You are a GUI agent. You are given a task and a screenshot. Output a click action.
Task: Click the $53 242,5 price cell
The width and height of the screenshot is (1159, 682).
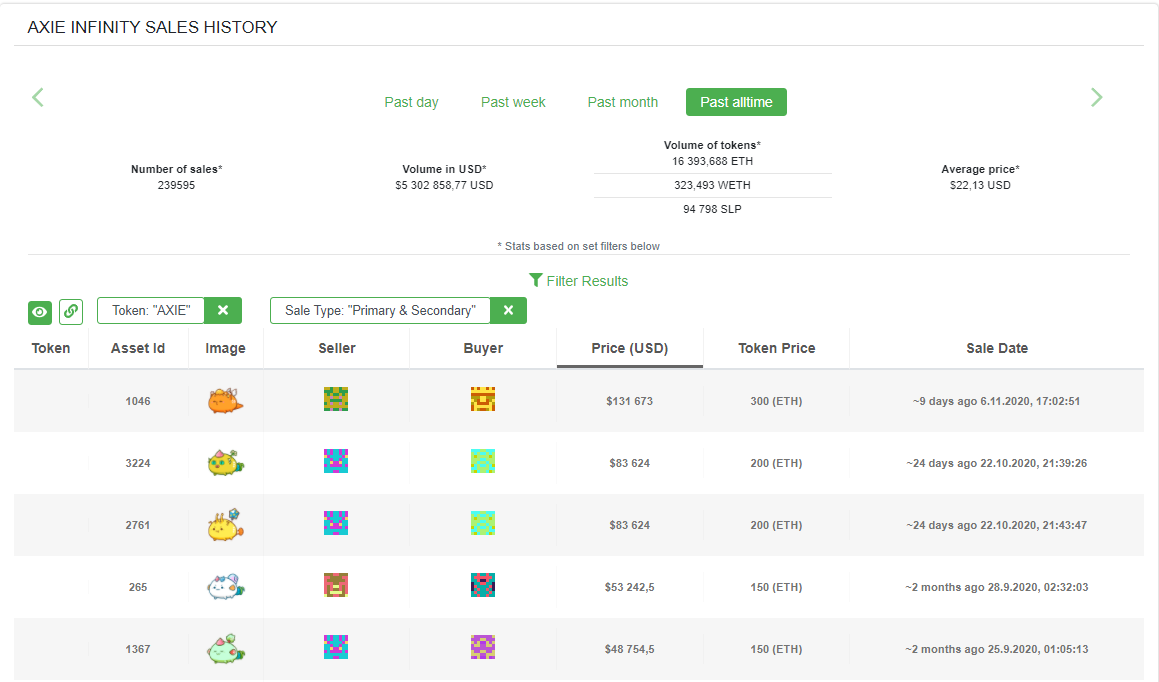click(x=630, y=587)
